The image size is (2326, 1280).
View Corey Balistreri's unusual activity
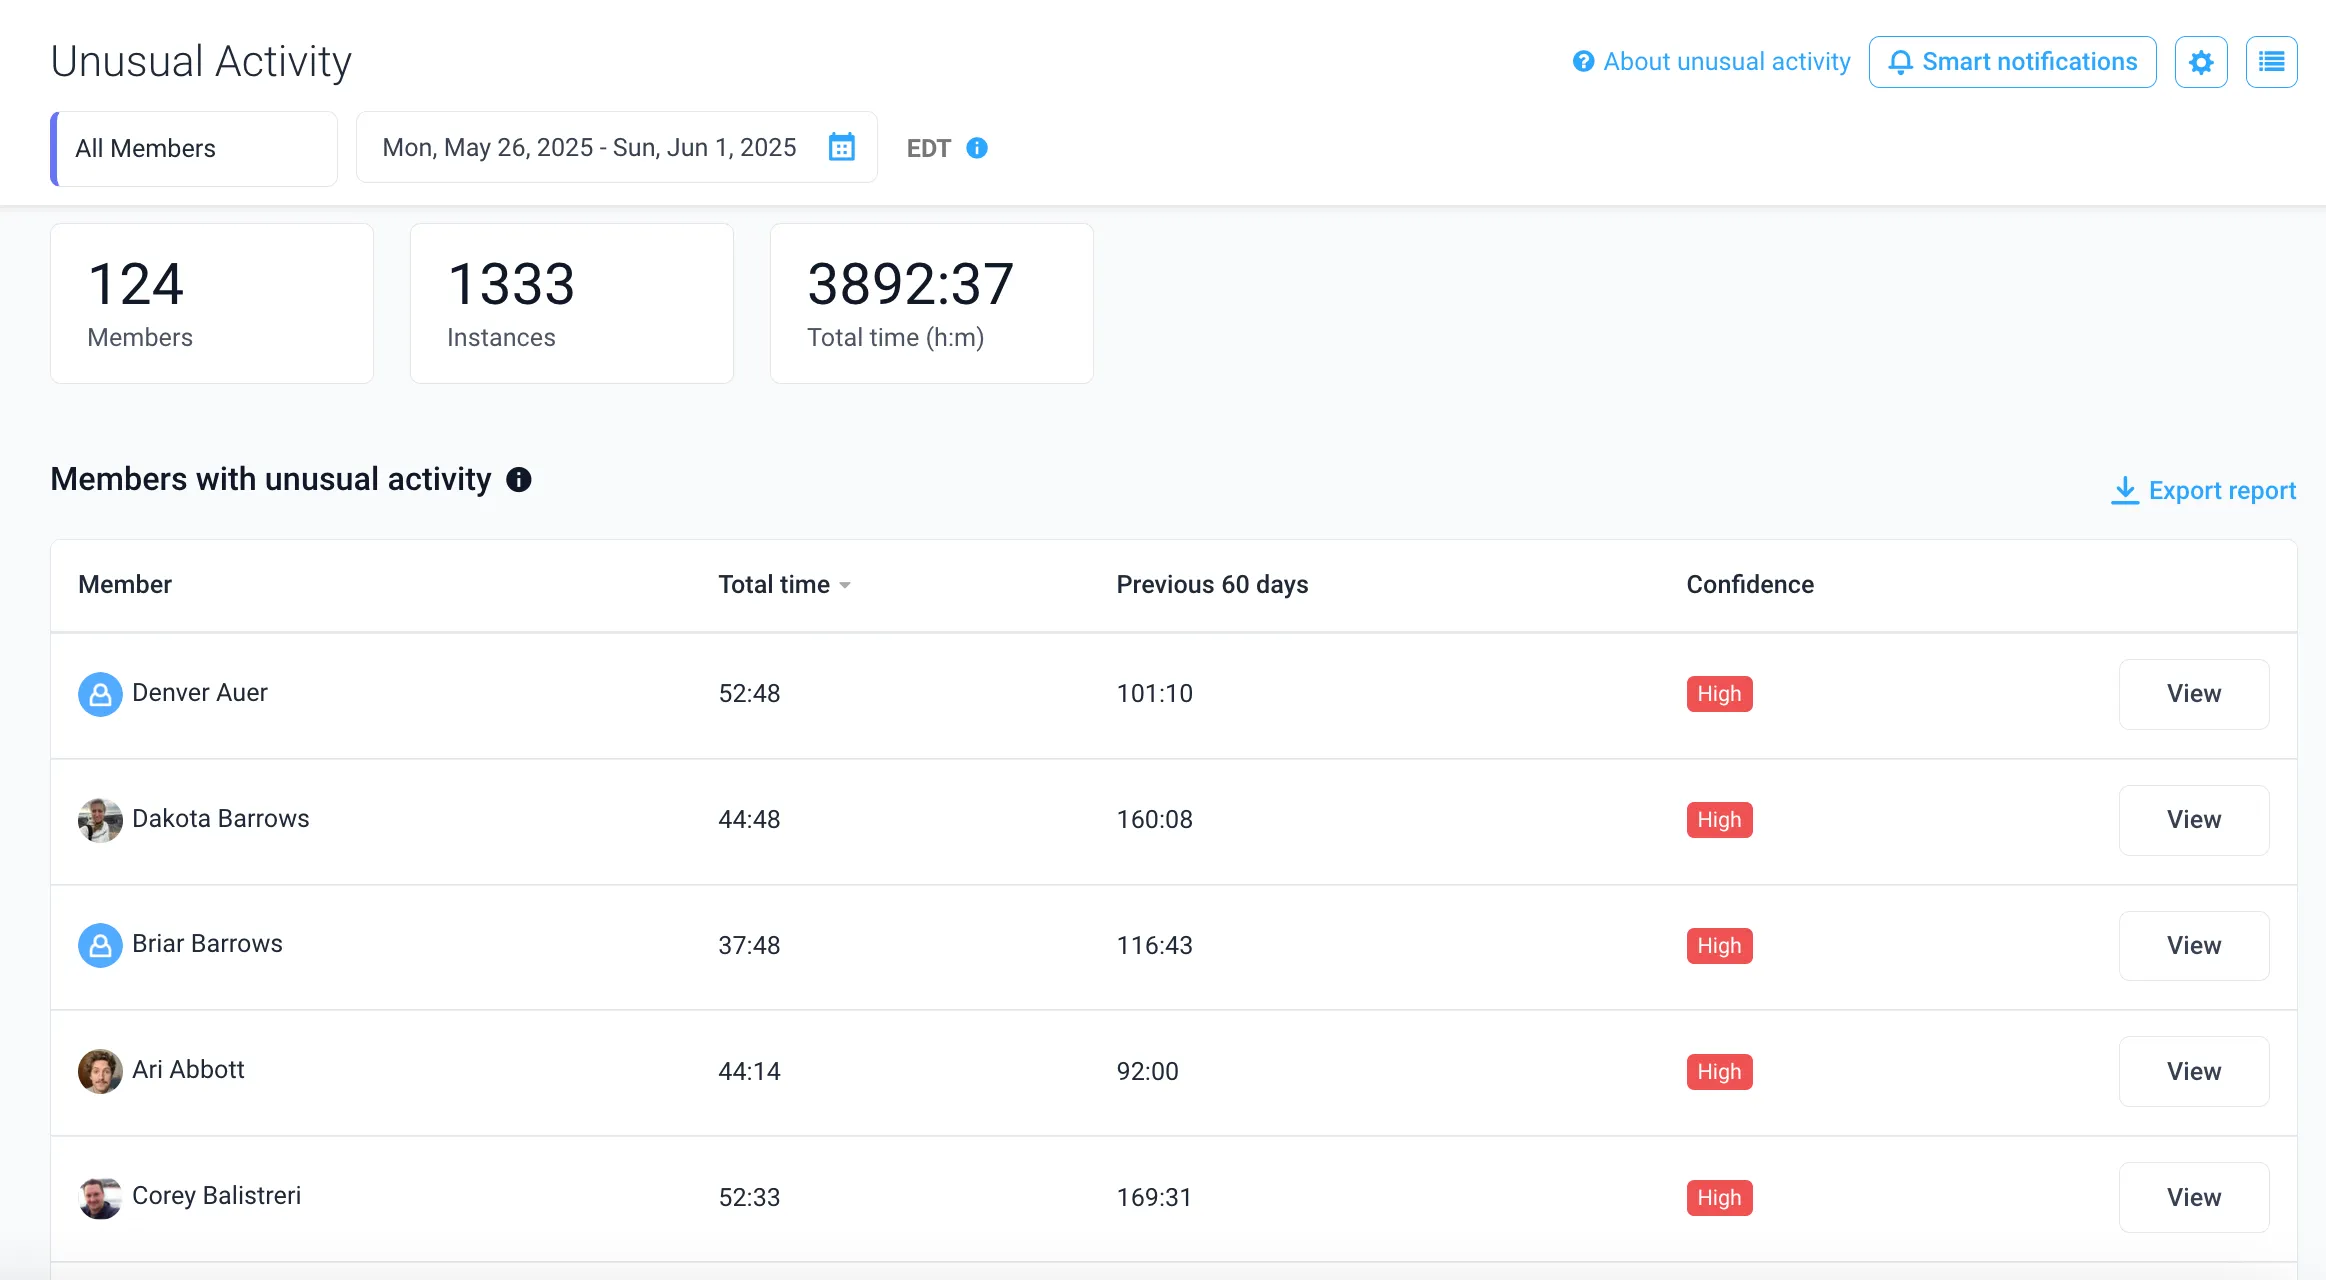[x=2194, y=1197]
